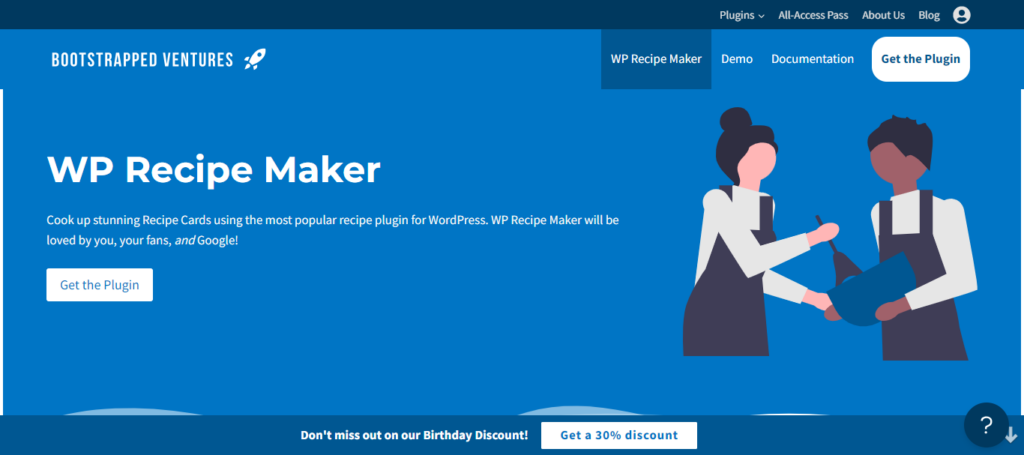Image resolution: width=1024 pixels, height=455 pixels.
Task: Open the user account icon
Action: 961,15
